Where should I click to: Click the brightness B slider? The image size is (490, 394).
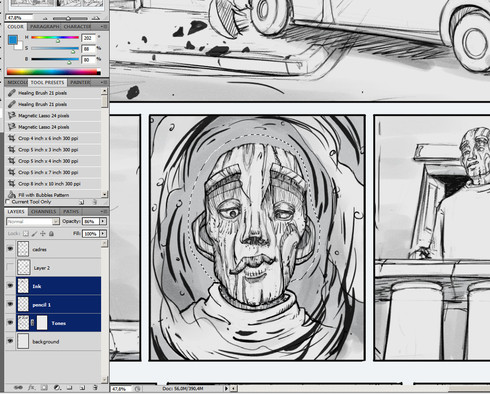pos(55,60)
